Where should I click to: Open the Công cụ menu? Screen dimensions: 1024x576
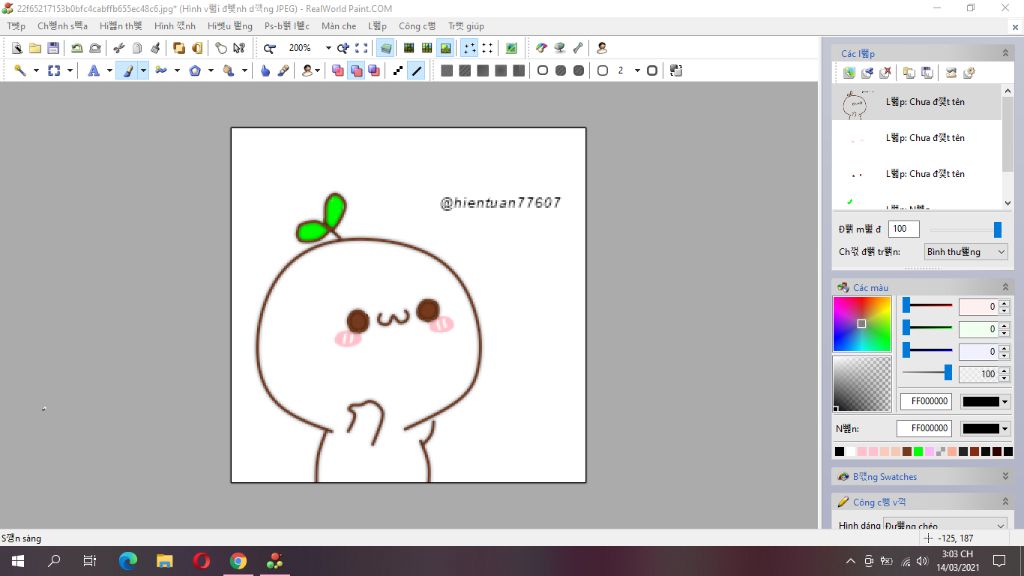417,26
